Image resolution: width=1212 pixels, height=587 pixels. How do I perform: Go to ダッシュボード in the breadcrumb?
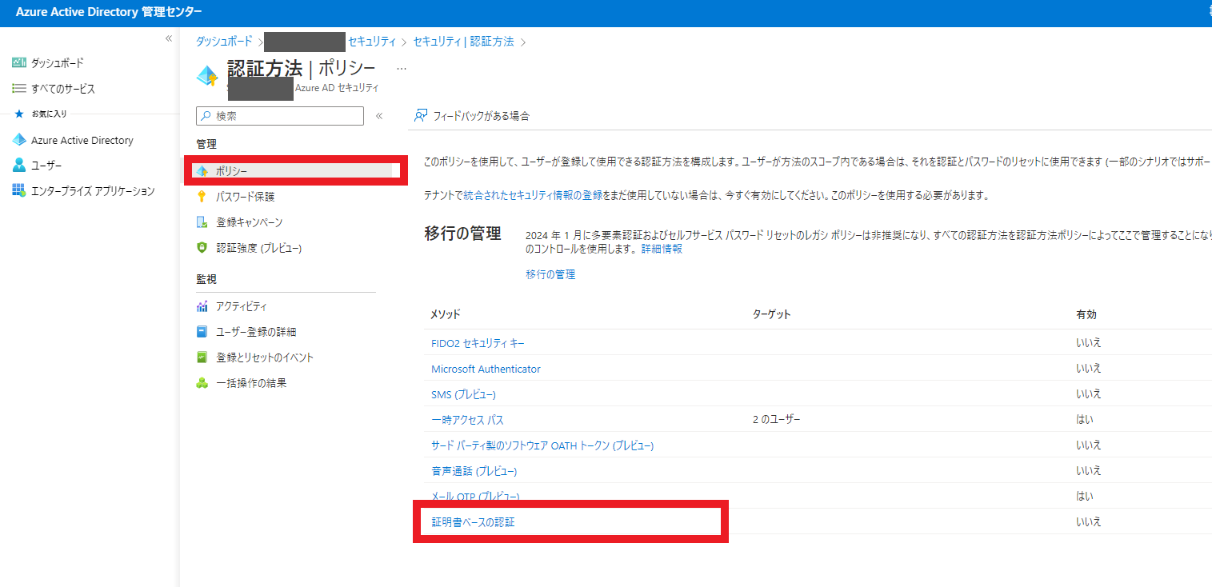tap(224, 41)
